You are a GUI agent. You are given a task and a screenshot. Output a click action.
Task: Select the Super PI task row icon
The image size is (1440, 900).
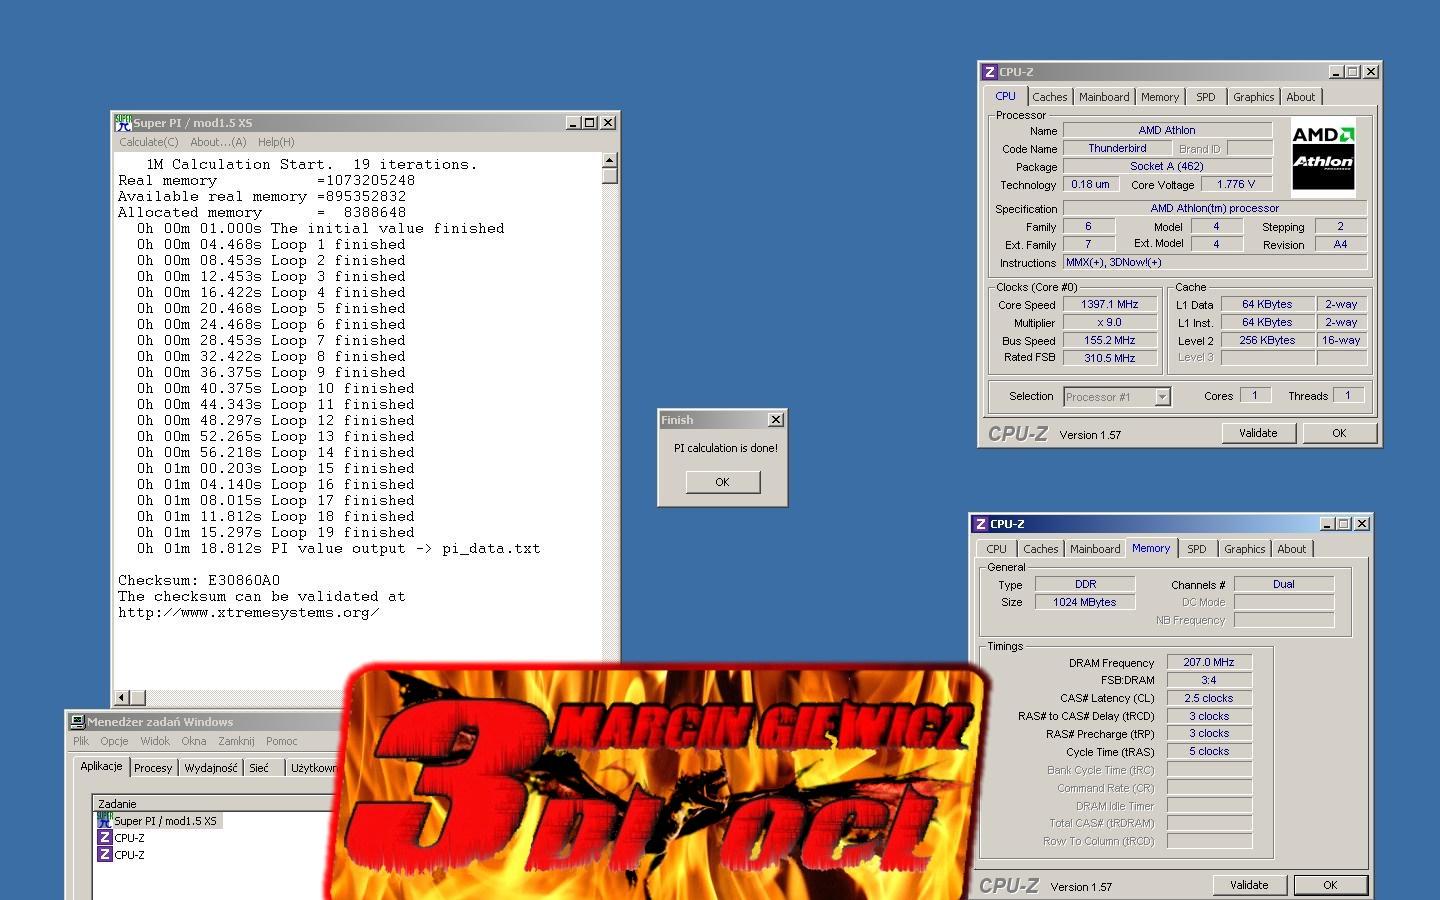(x=104, y=821)
